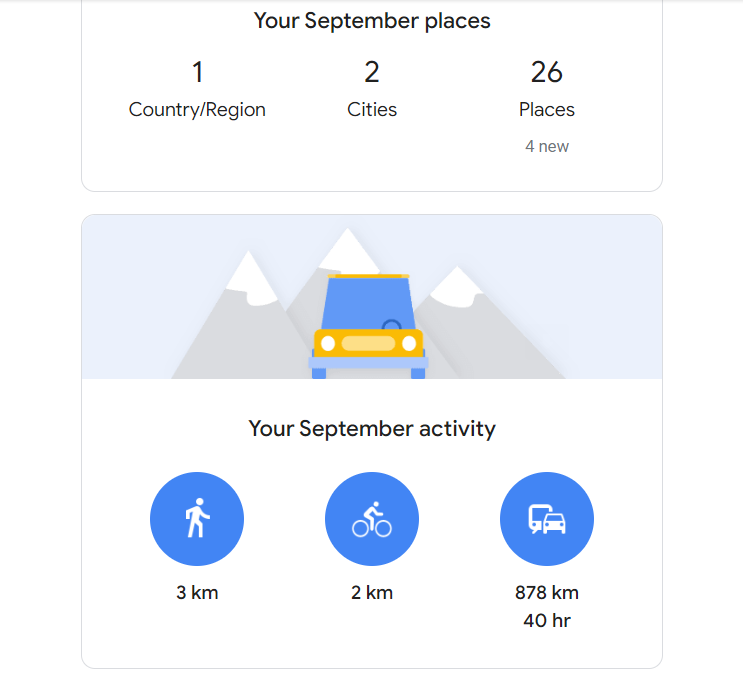Select the 878 km driving distance
The width and height of the screenshot is (743, 686).
[547, 593]
